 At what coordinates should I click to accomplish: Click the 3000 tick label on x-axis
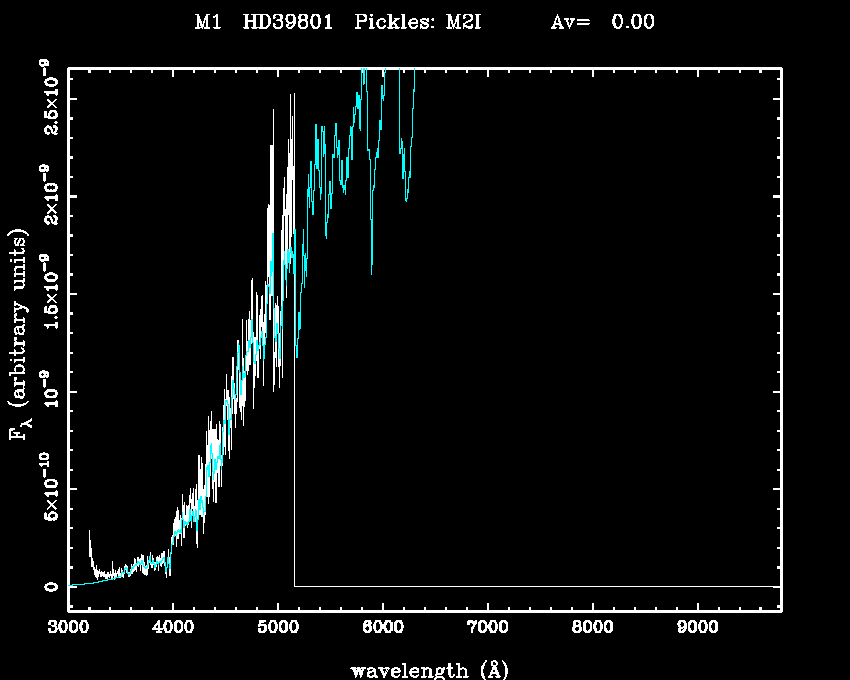(68, 628)
